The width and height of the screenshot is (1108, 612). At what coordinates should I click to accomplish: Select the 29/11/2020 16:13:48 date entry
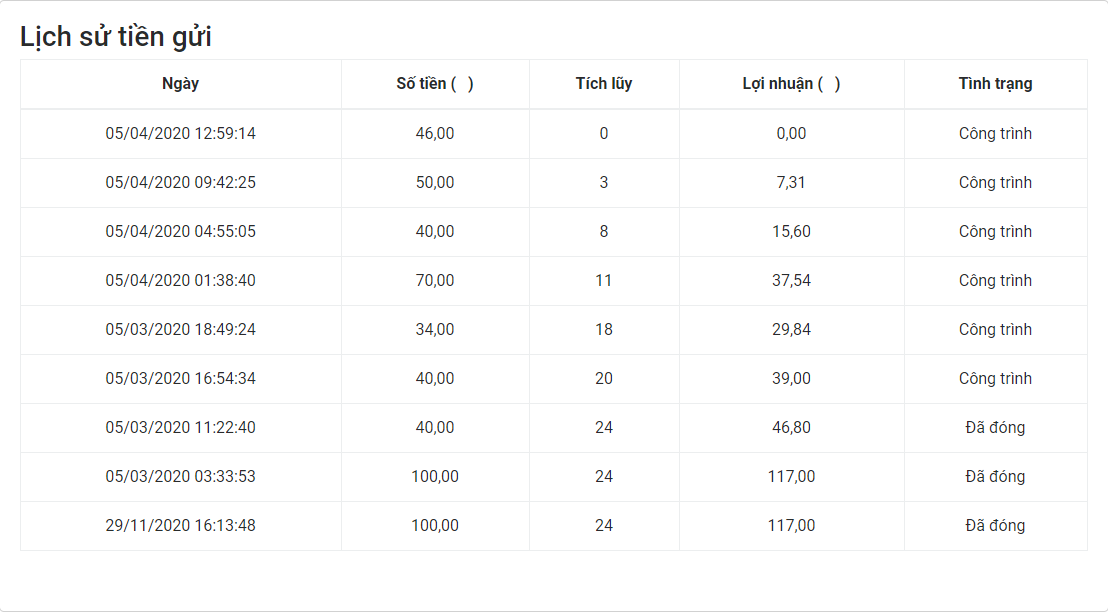[x=181, y=525]
